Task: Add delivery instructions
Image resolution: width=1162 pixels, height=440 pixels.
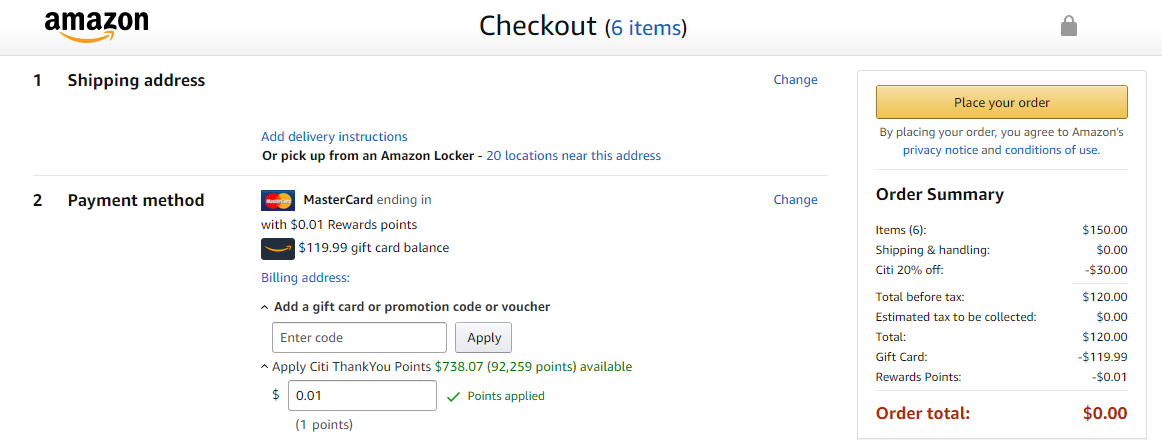Action: pyautogui.click(x=334, y=137)
